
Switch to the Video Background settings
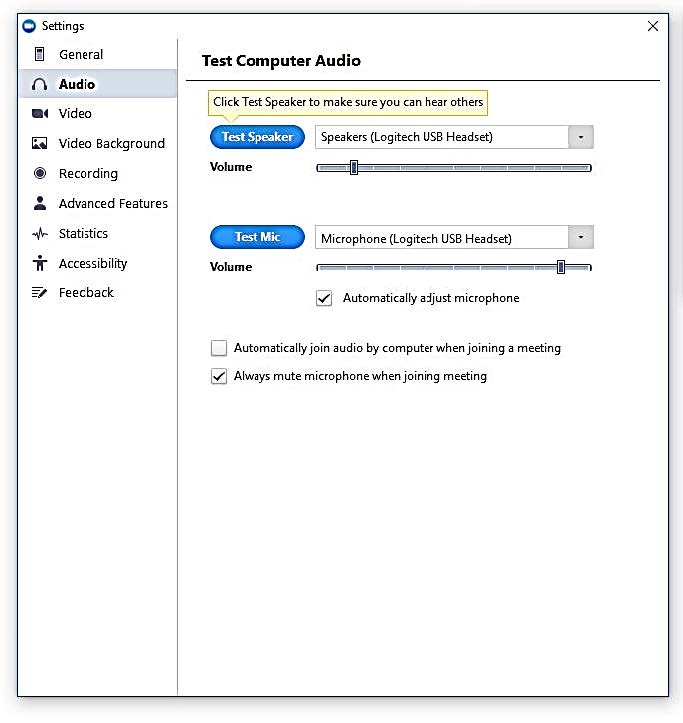(x=111, y=144)
